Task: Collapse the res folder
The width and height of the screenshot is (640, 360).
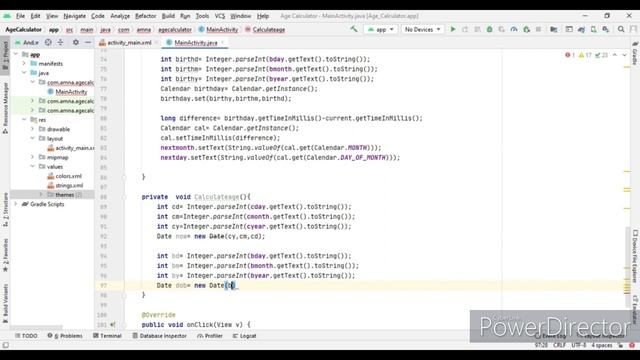Action: point(24,120)
